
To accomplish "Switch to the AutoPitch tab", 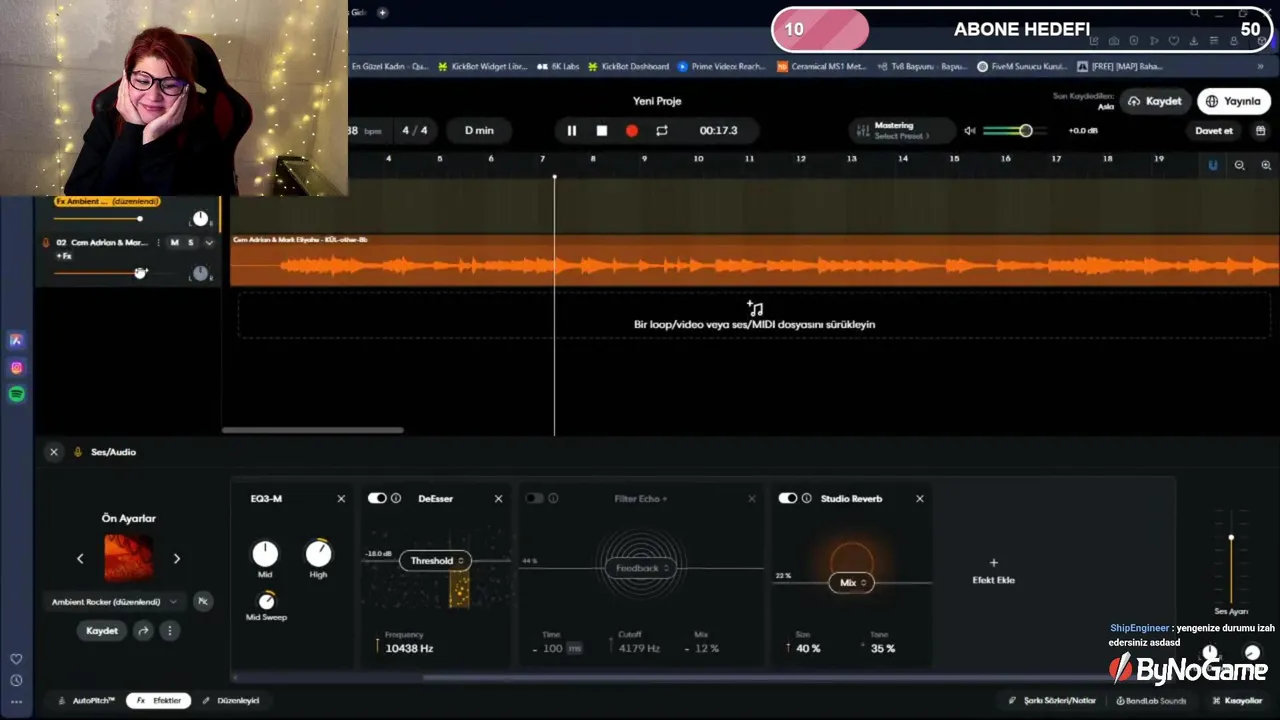I will tap(87, 701).
